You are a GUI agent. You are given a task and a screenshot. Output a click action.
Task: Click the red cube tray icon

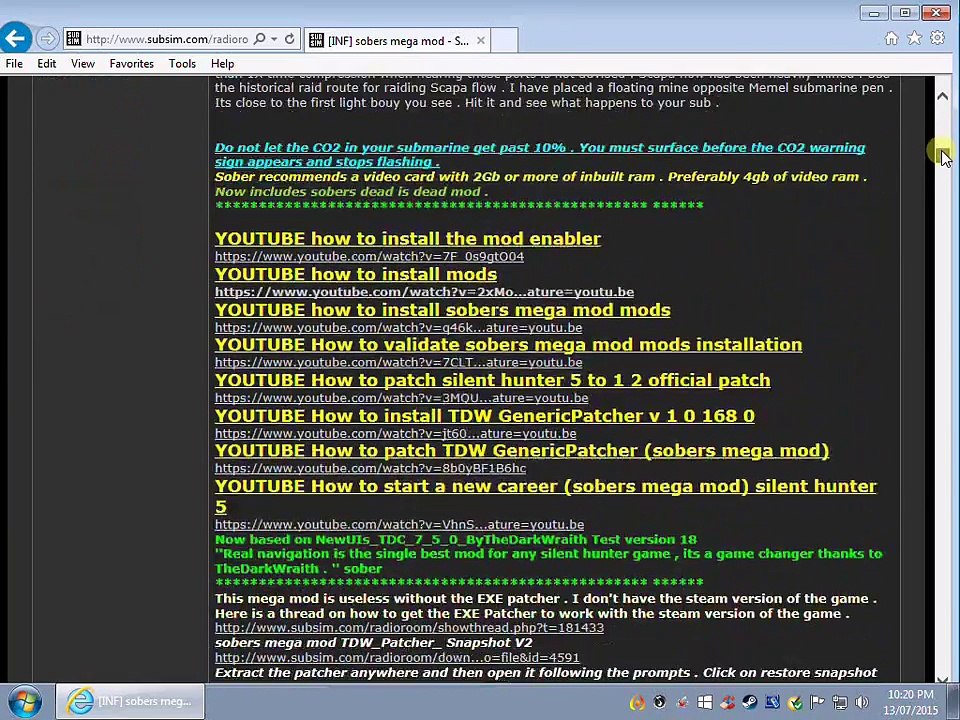pyautogui.click(x=727, y=702)
